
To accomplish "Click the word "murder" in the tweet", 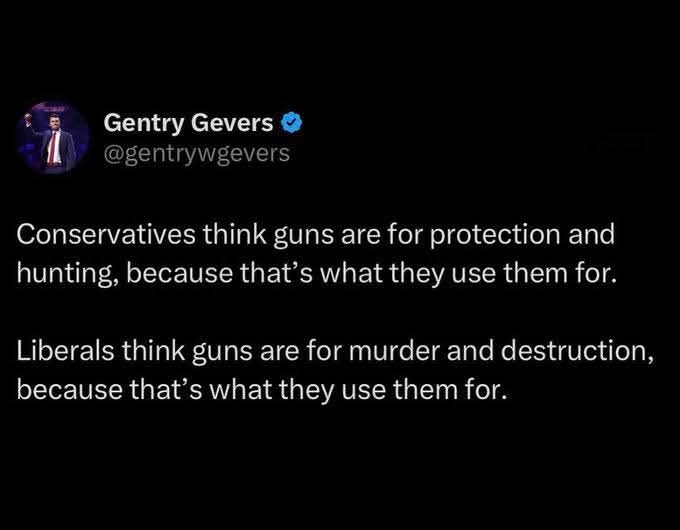I will tap(380, 351).
